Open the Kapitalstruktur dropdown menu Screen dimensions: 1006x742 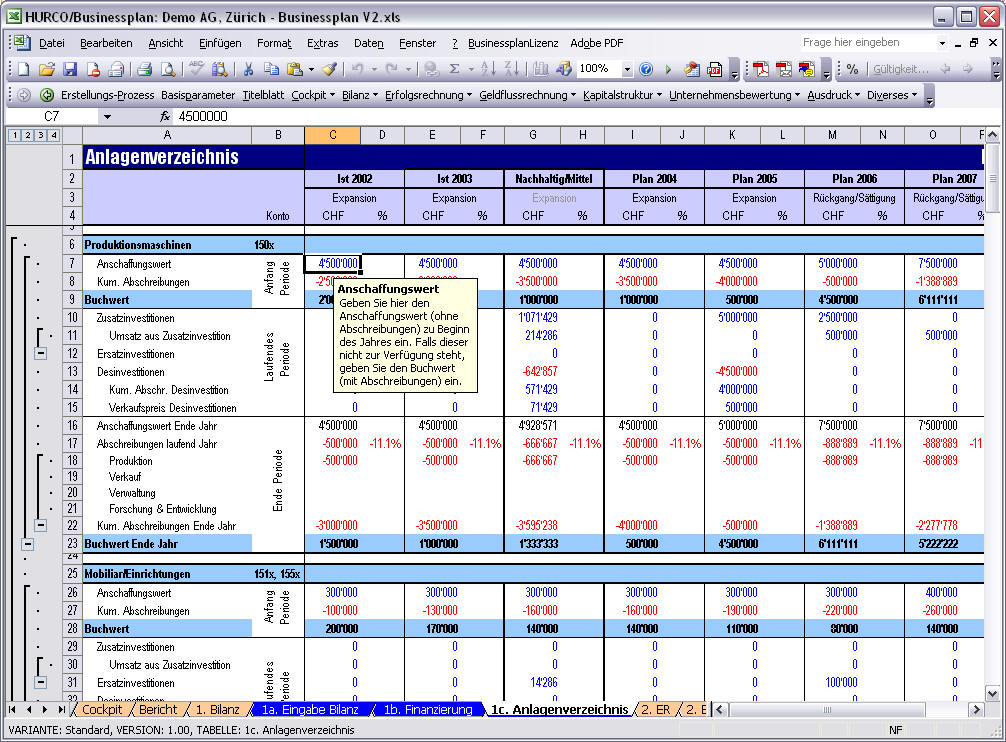[x=622, y=95]
